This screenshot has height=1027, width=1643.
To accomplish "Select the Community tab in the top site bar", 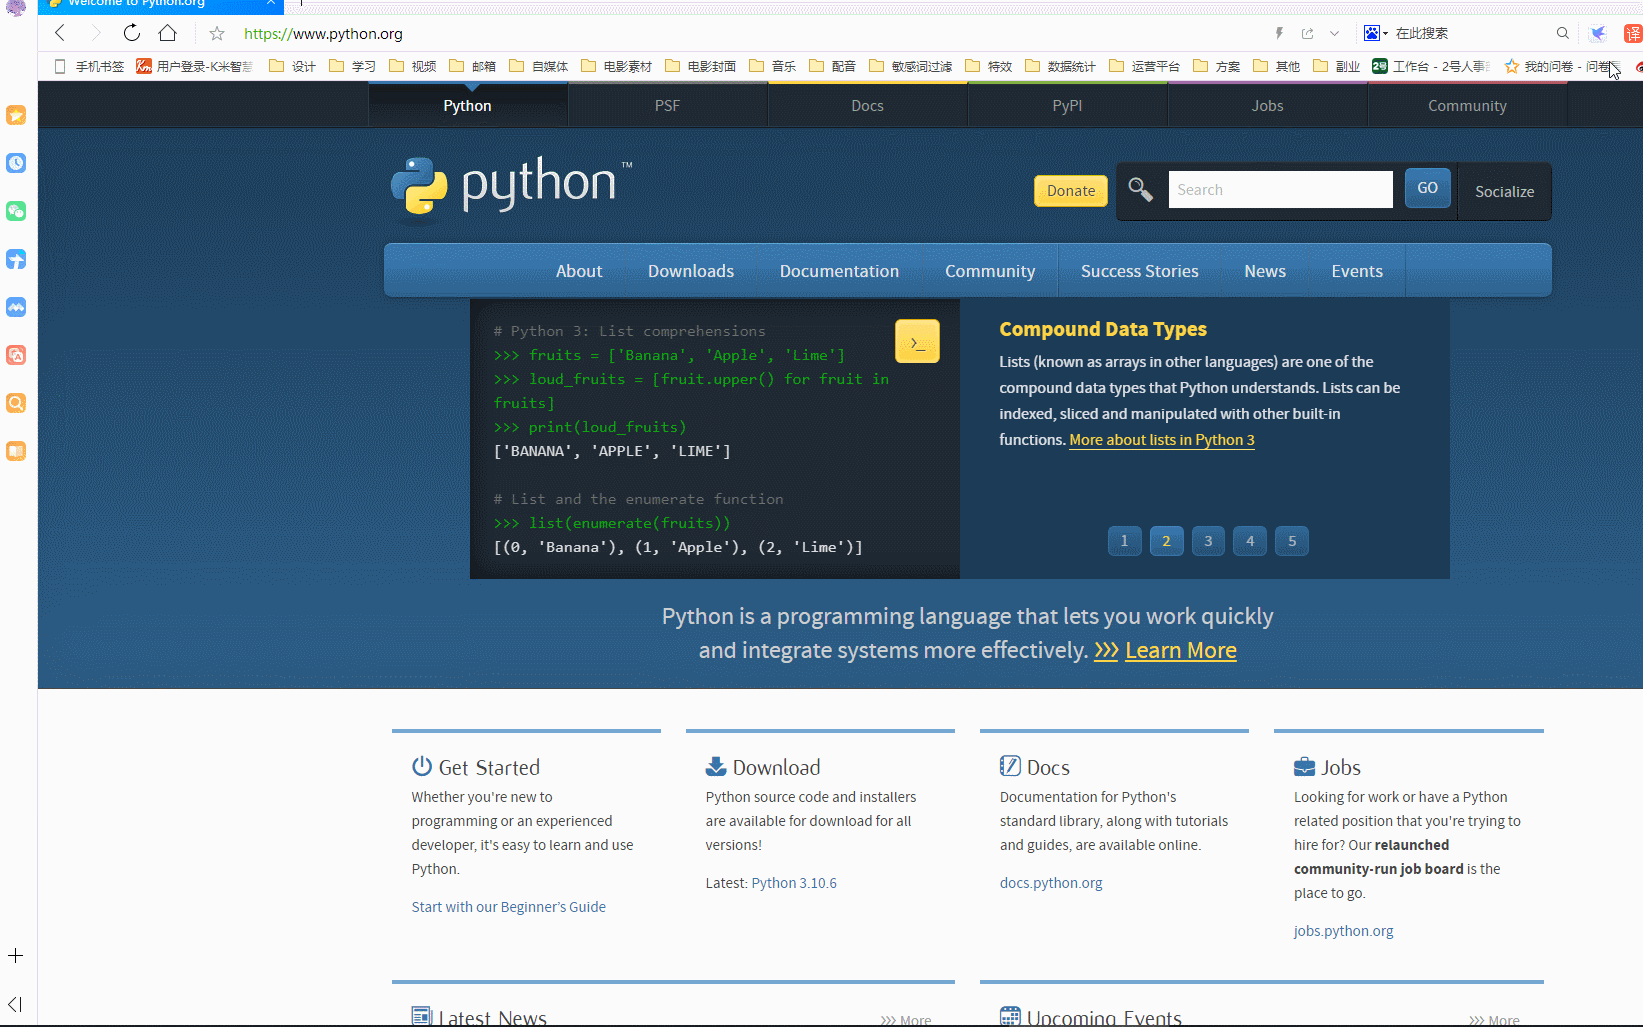I will point(1467,105).
